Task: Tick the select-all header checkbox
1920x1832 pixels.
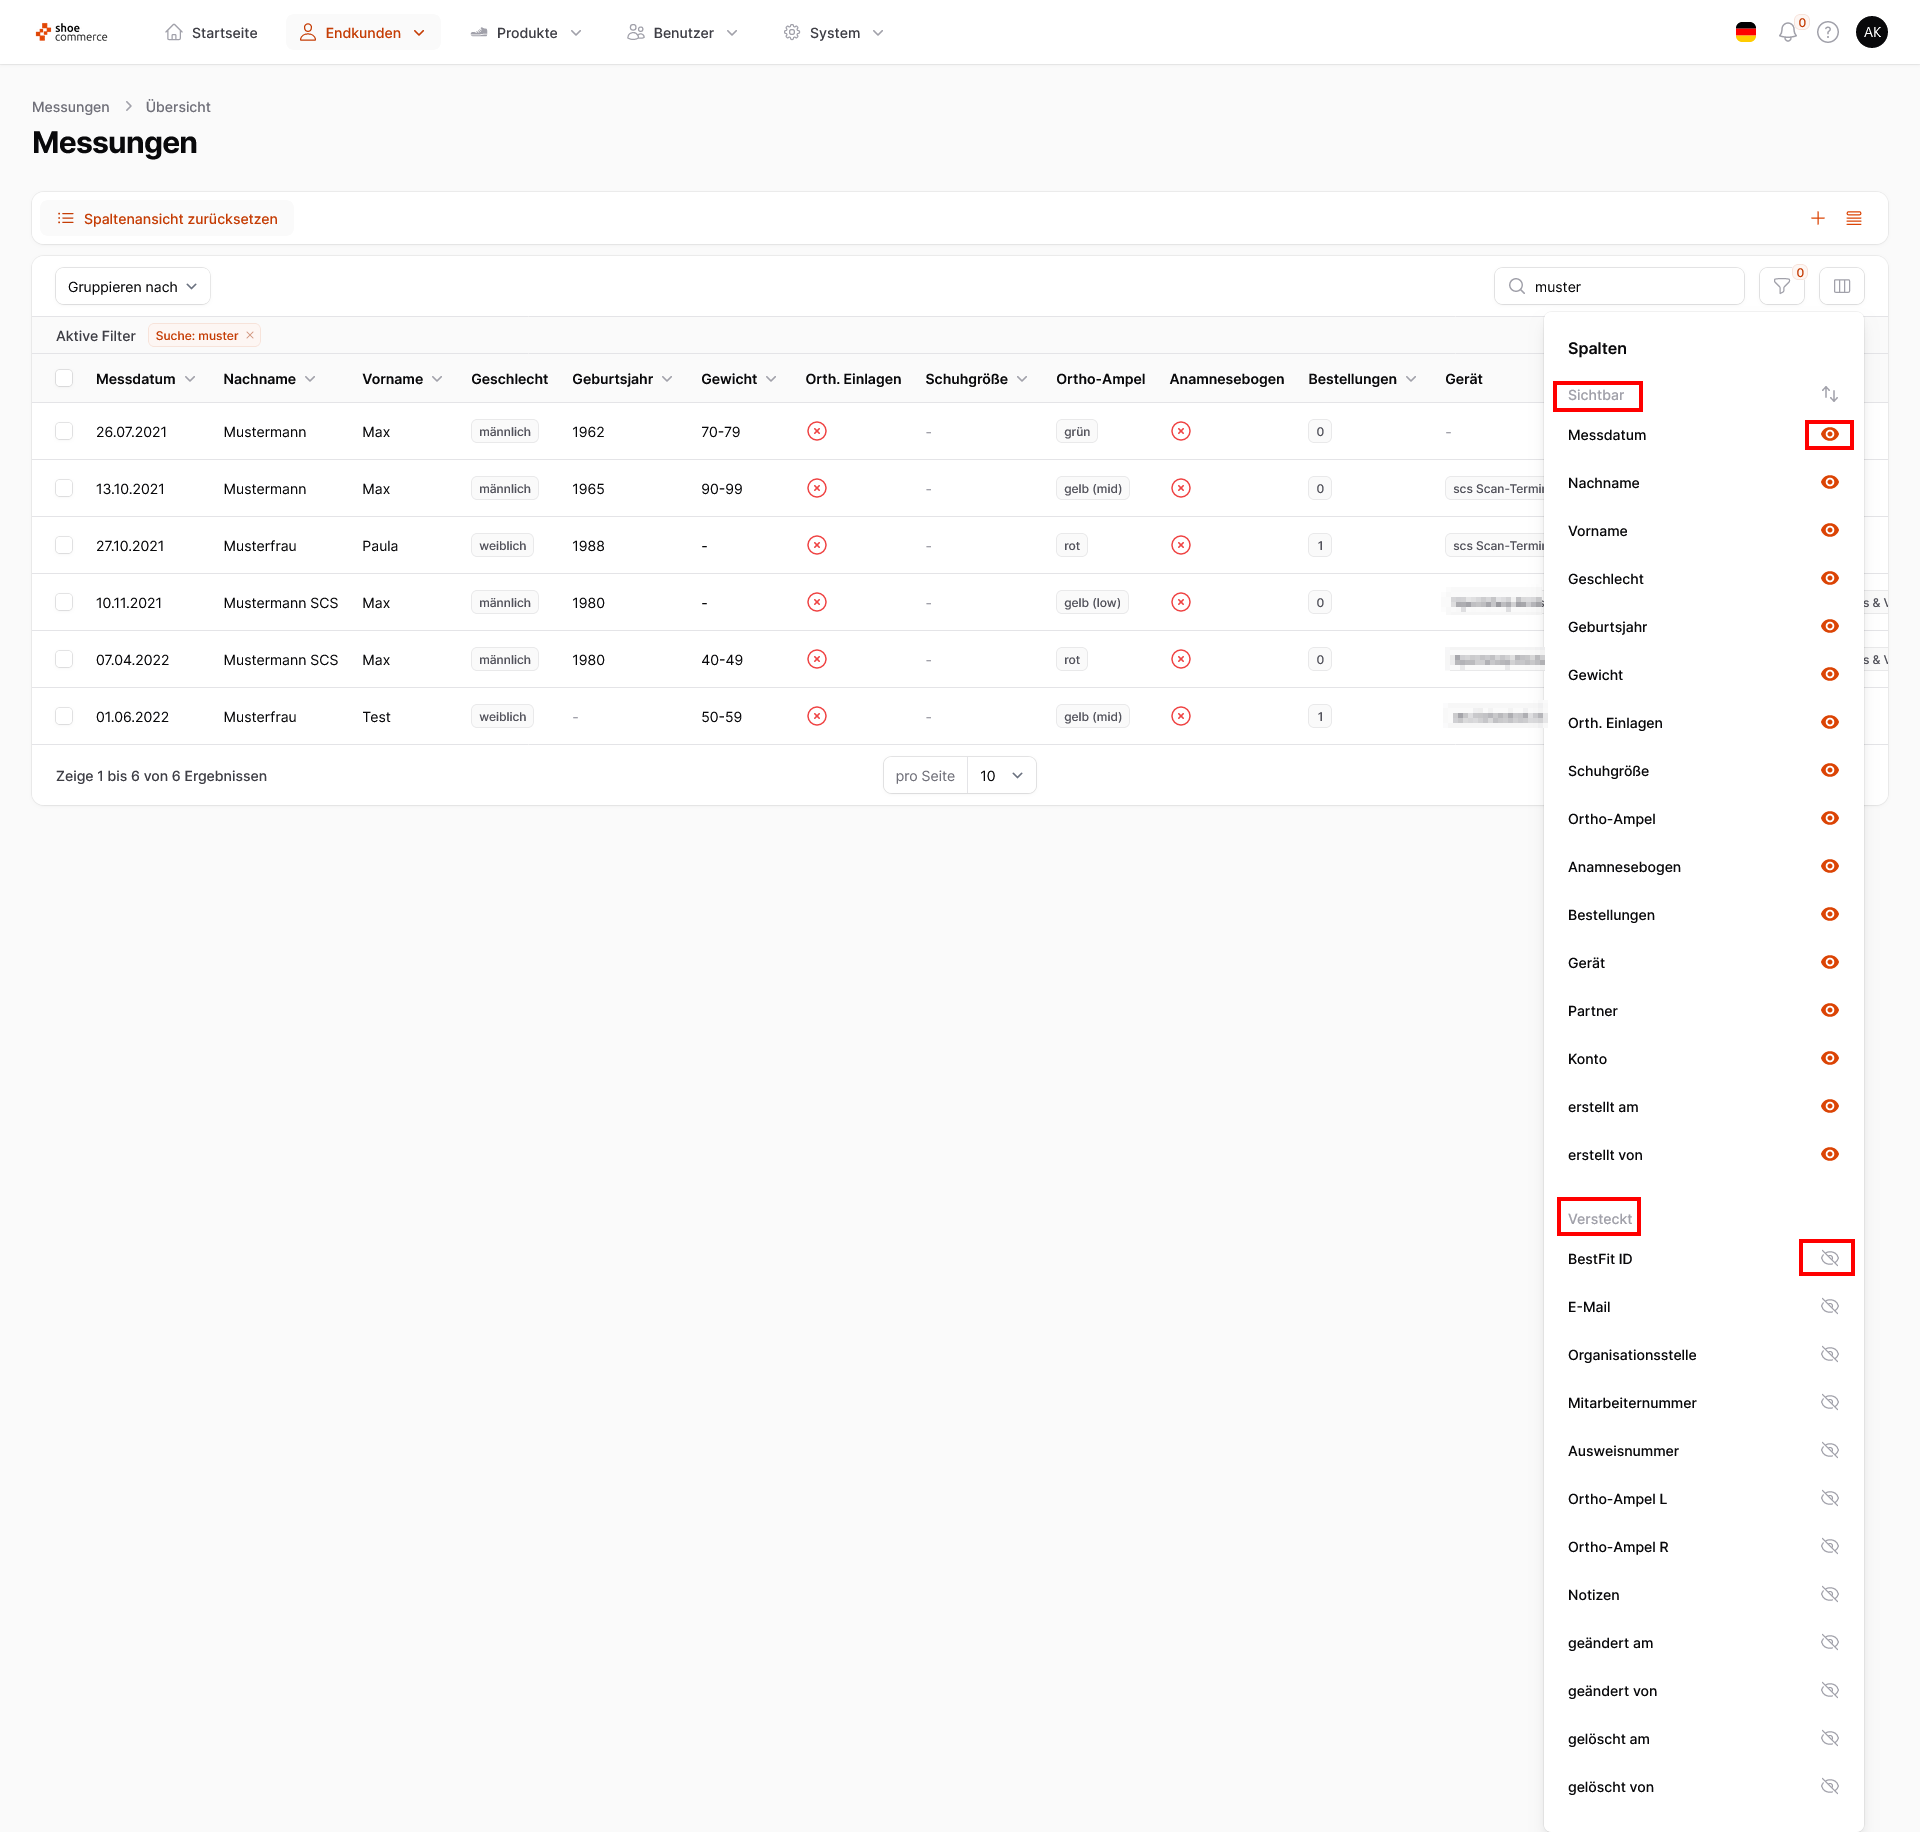Action: point(64,379)
